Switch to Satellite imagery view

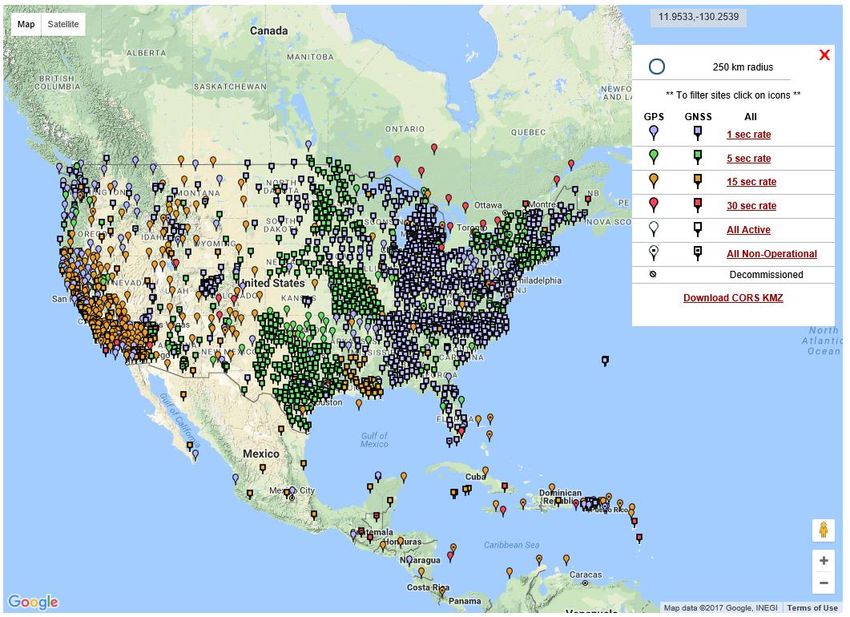63,24
